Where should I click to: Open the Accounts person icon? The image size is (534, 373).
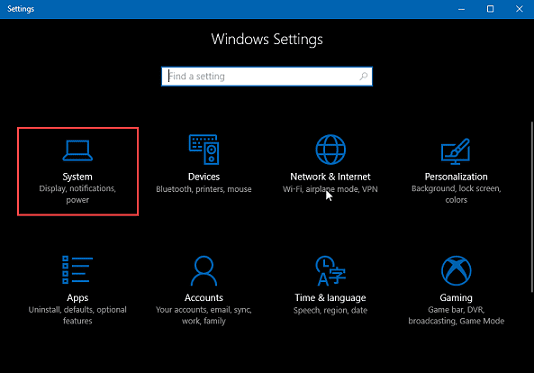tap(204, 270)
